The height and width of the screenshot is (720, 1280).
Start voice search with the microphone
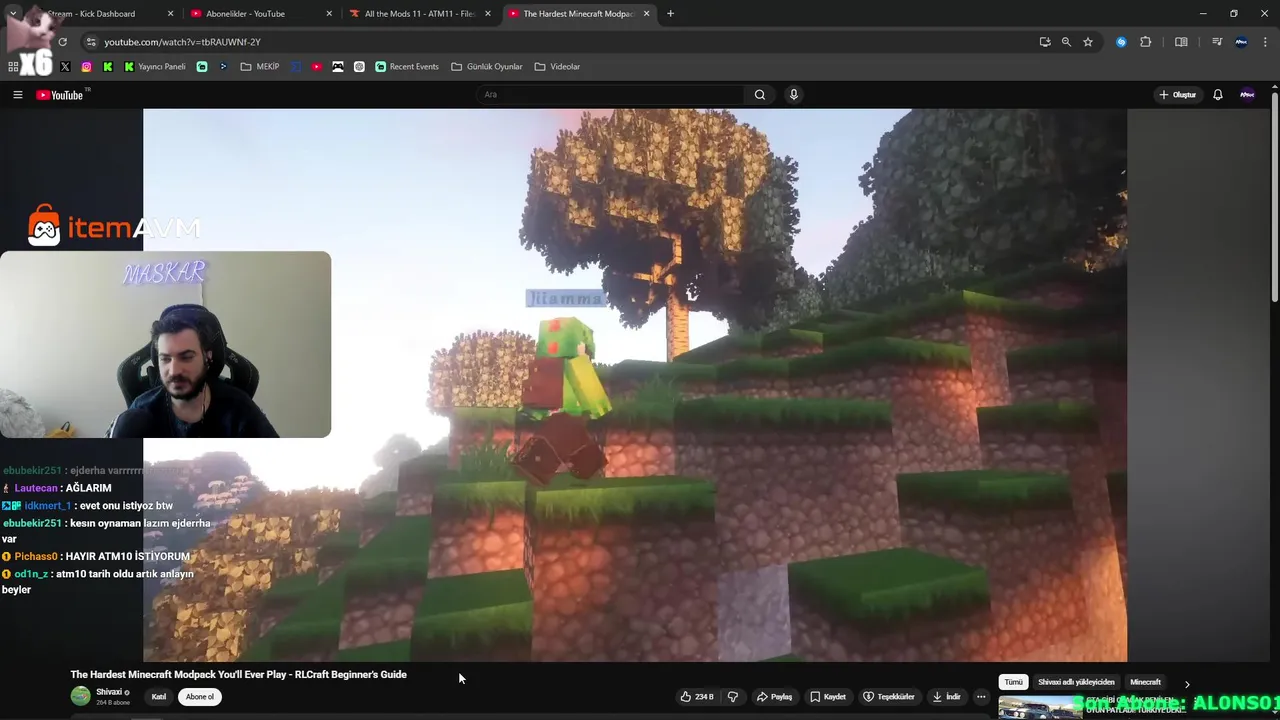click(x=794, y=95)
